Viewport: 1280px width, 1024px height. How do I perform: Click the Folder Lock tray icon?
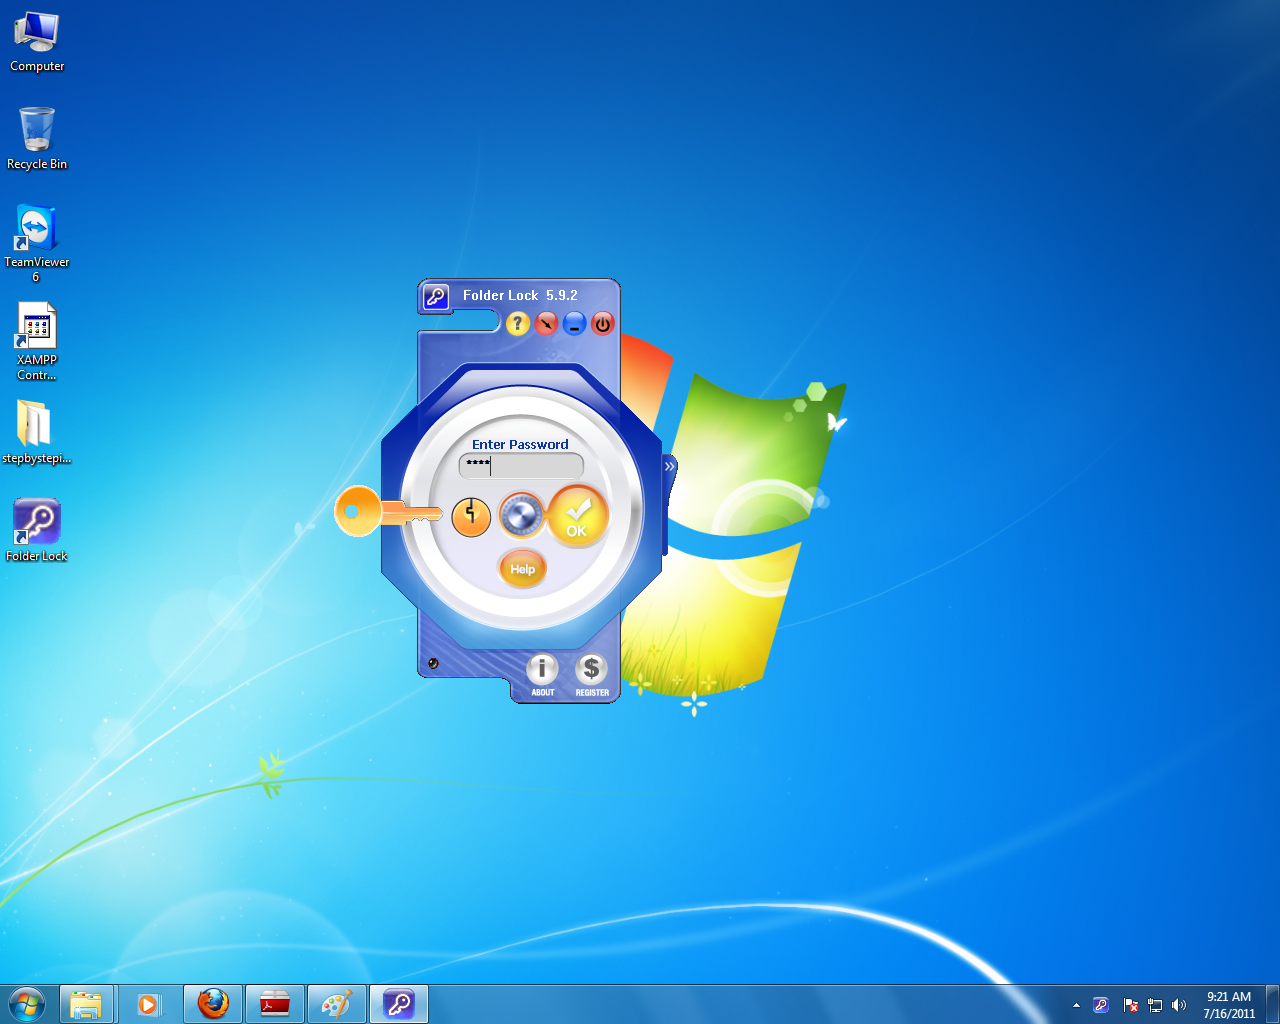click(1101, 1005)
